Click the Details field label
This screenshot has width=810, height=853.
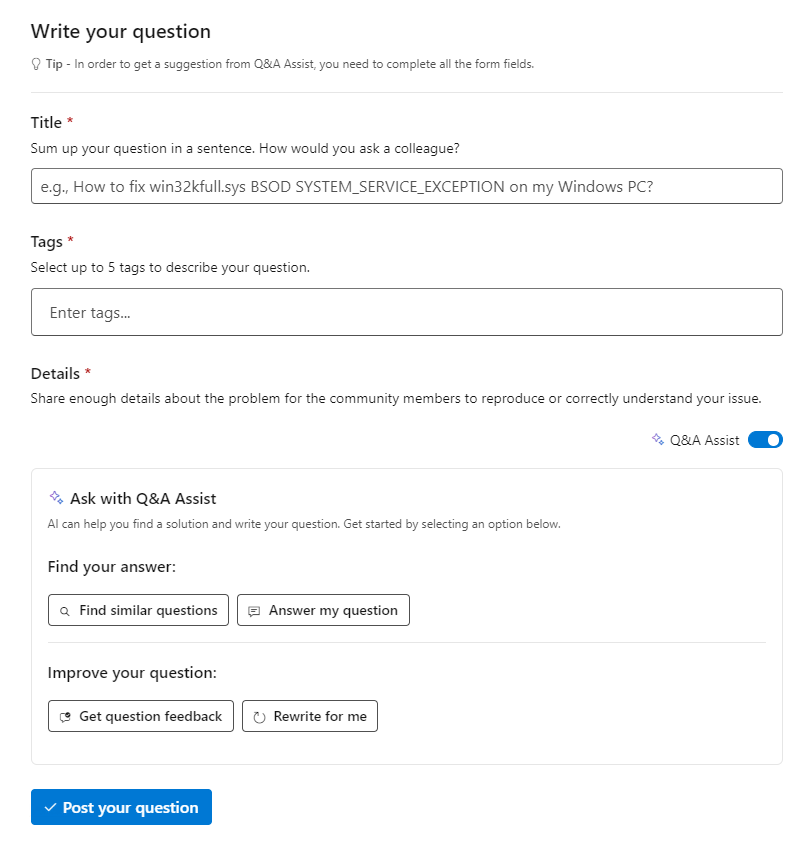pyautogui.click(x=55, y=373)
